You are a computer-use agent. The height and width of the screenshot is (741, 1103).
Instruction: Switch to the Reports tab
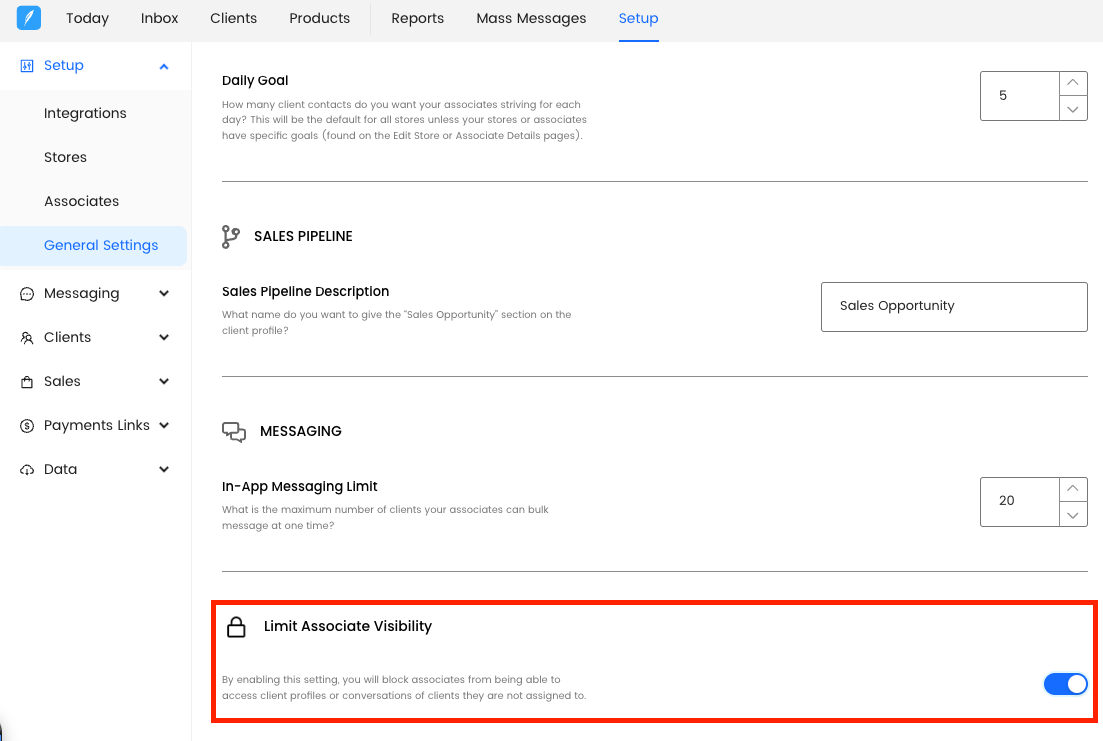(x=417, y=18)
